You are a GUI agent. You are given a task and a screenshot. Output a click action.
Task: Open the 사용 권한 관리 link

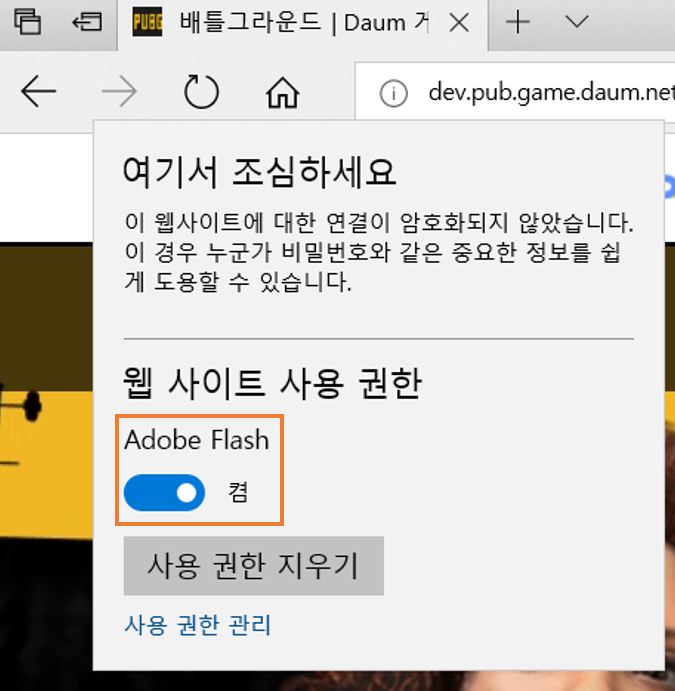click(197, 625)
